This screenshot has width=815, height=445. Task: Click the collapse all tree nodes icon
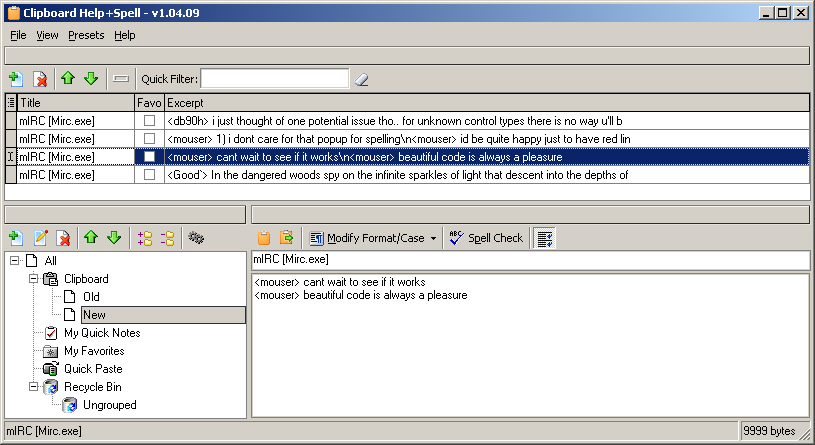(x=167, y=238)
